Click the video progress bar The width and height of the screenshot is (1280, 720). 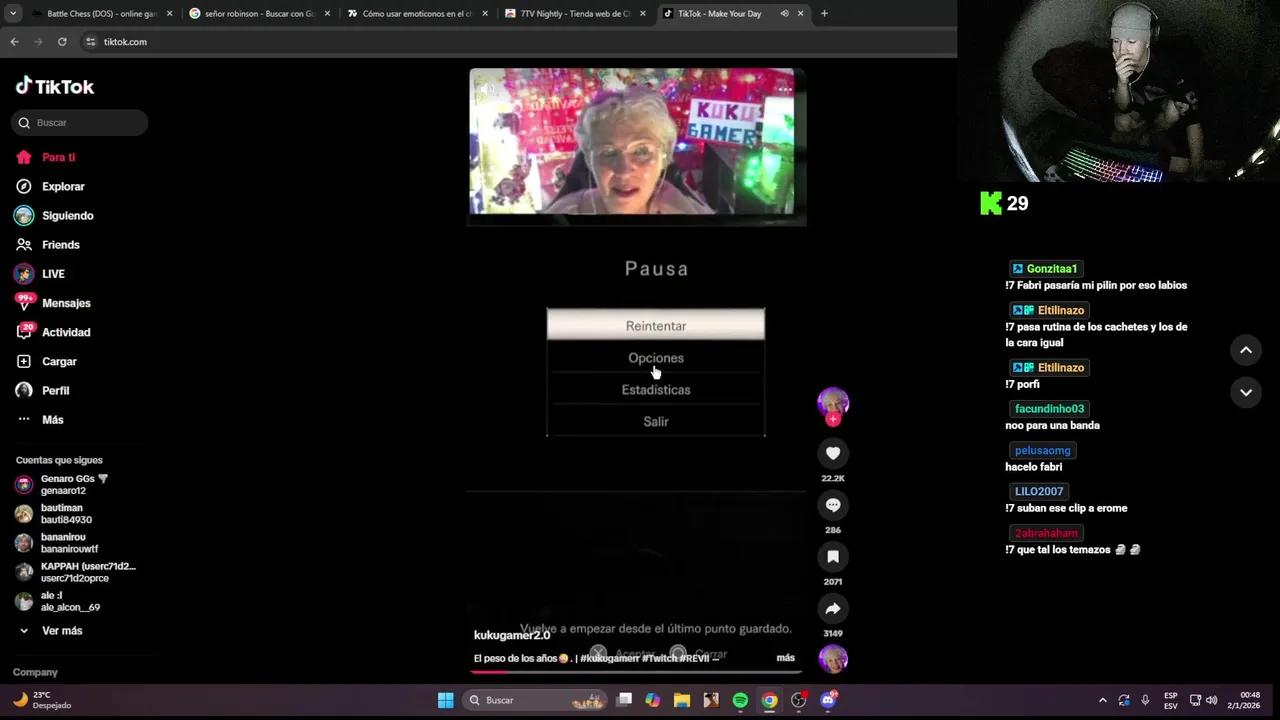pos(637,672)
